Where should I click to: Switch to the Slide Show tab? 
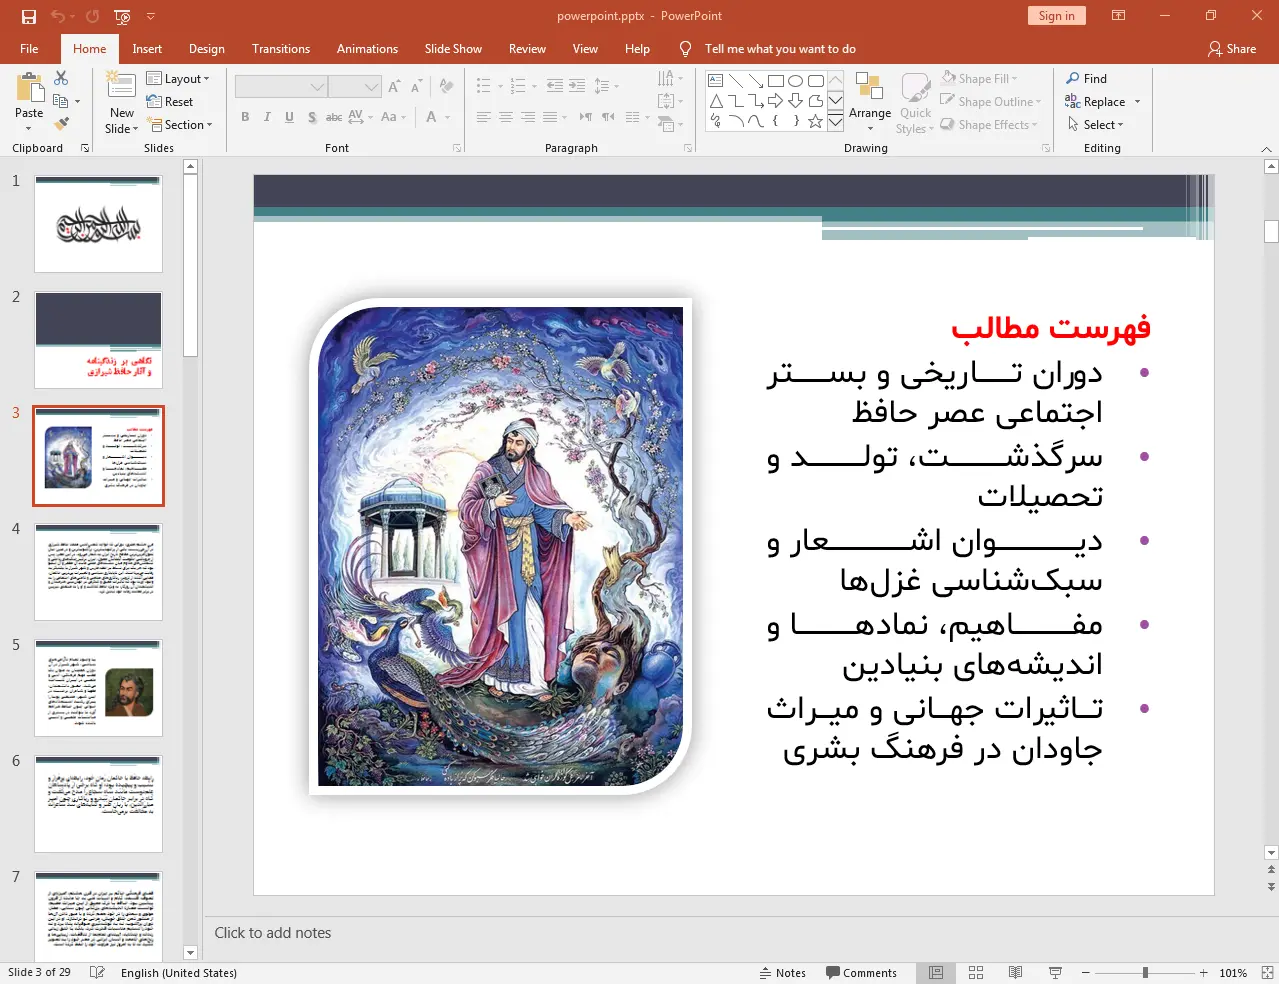pyautogui.click(x=453, y=49)
